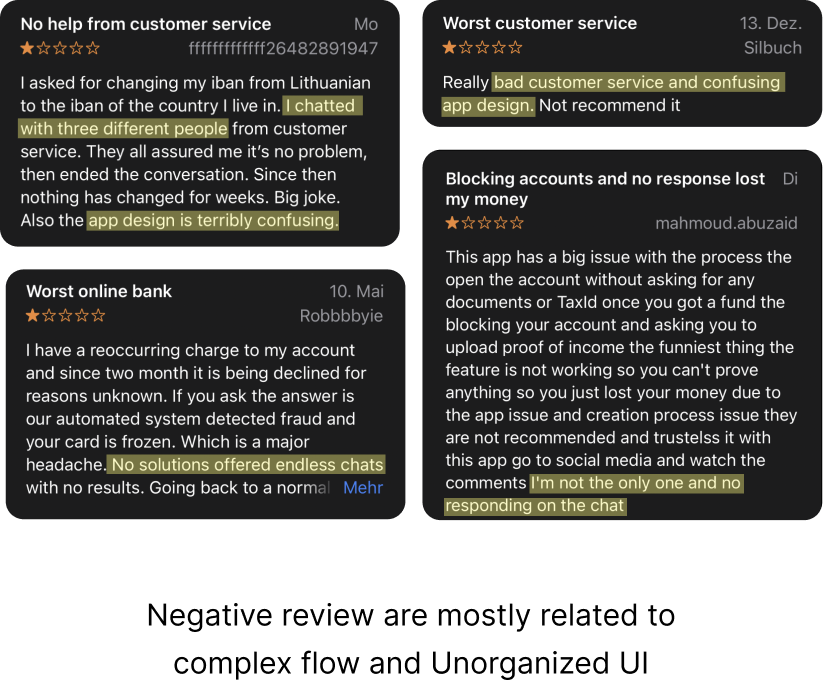Click the reviewer name Robbbbyie
823x687 pixels.
click(x=341, y=316)
